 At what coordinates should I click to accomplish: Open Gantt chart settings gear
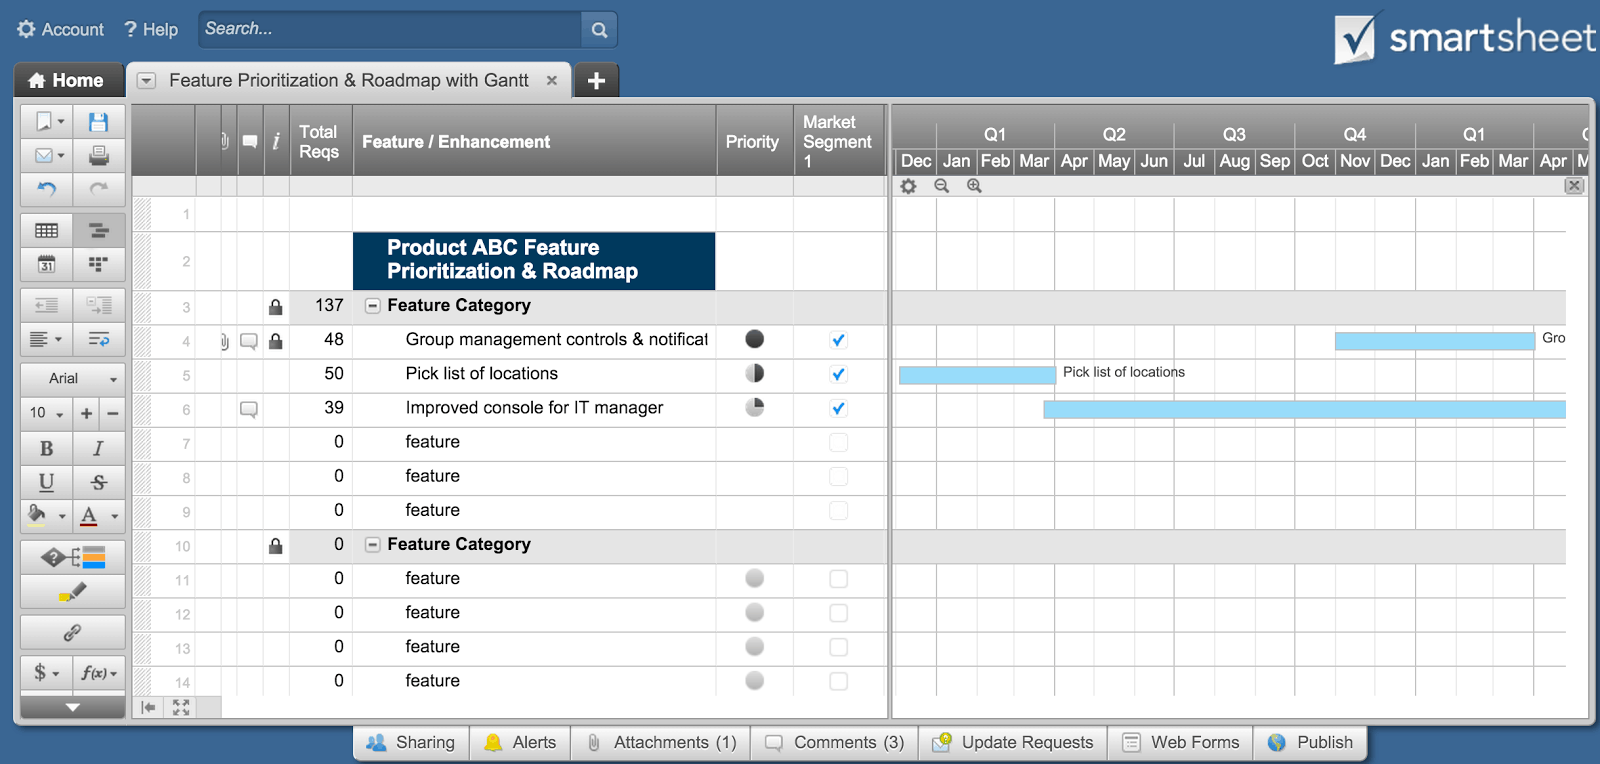pos(908,186)
